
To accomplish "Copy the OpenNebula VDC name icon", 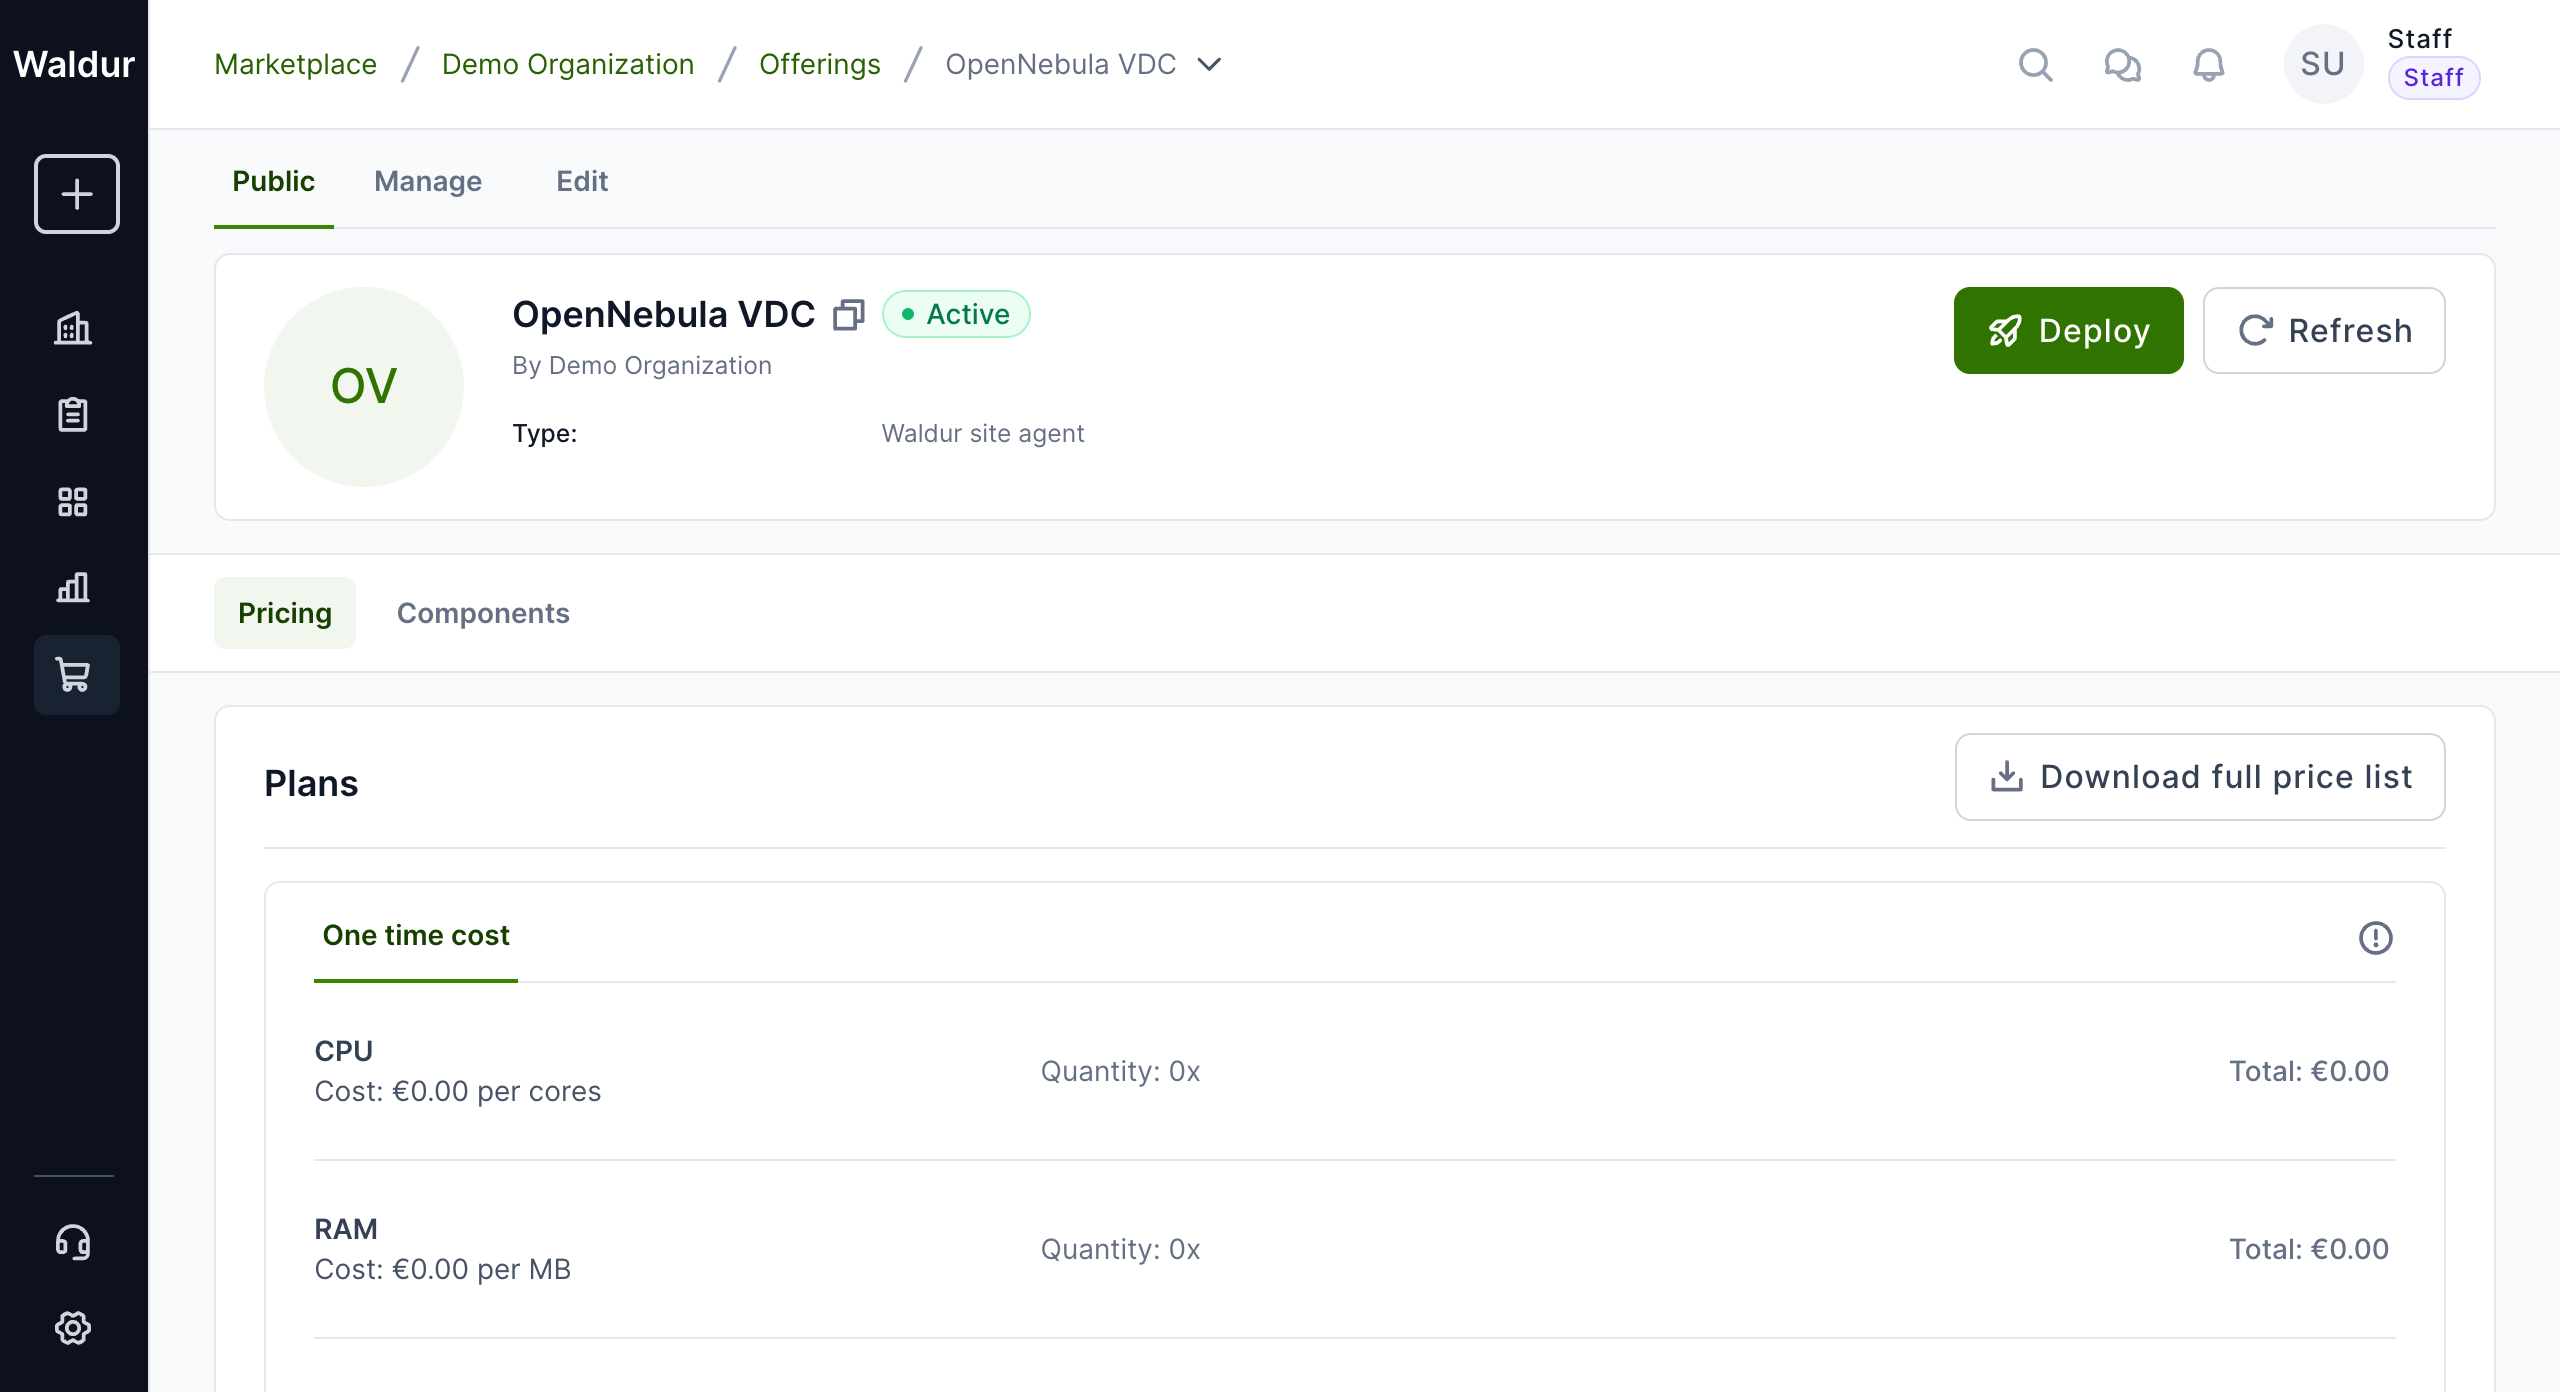I will point(849,315).
